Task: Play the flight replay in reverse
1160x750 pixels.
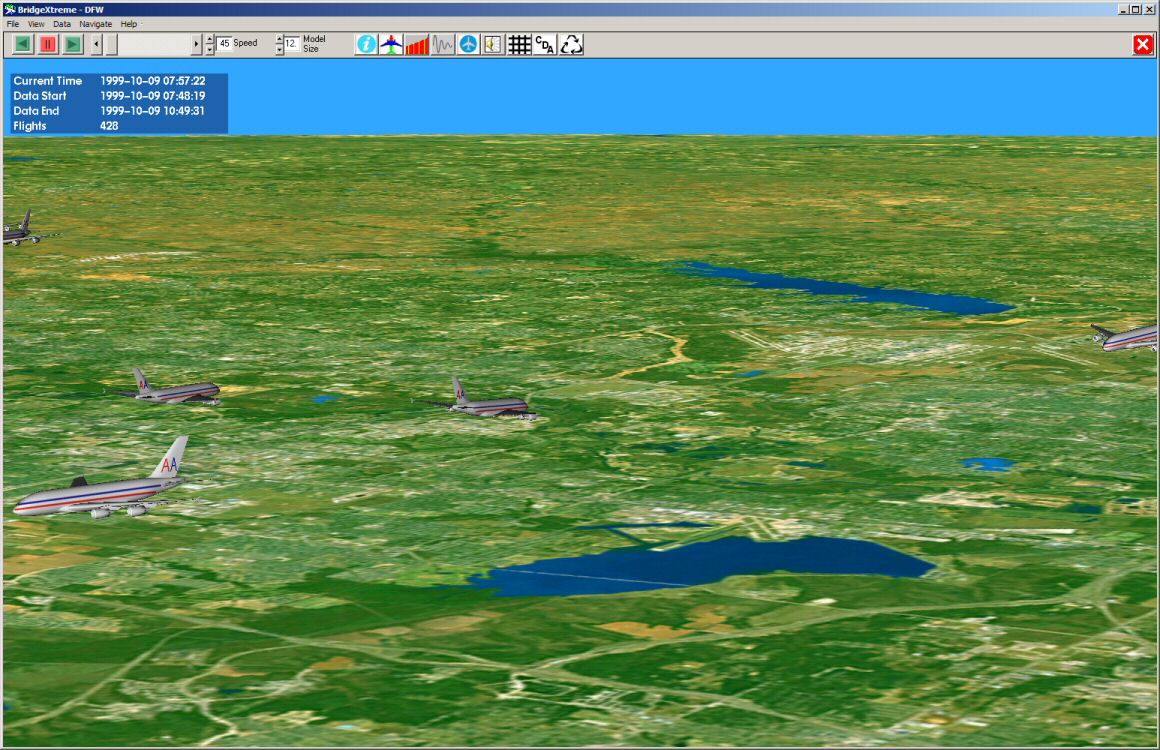Action: coord(23,44)
